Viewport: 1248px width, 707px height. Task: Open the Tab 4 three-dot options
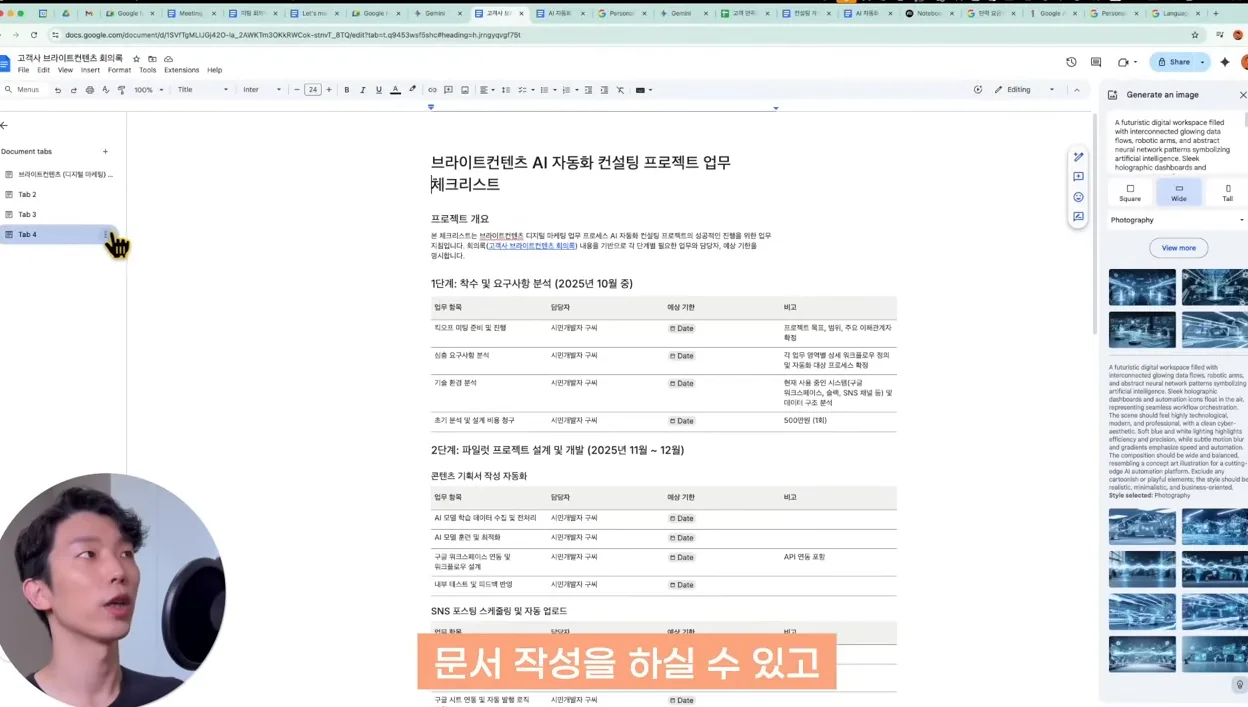point(105,235)
